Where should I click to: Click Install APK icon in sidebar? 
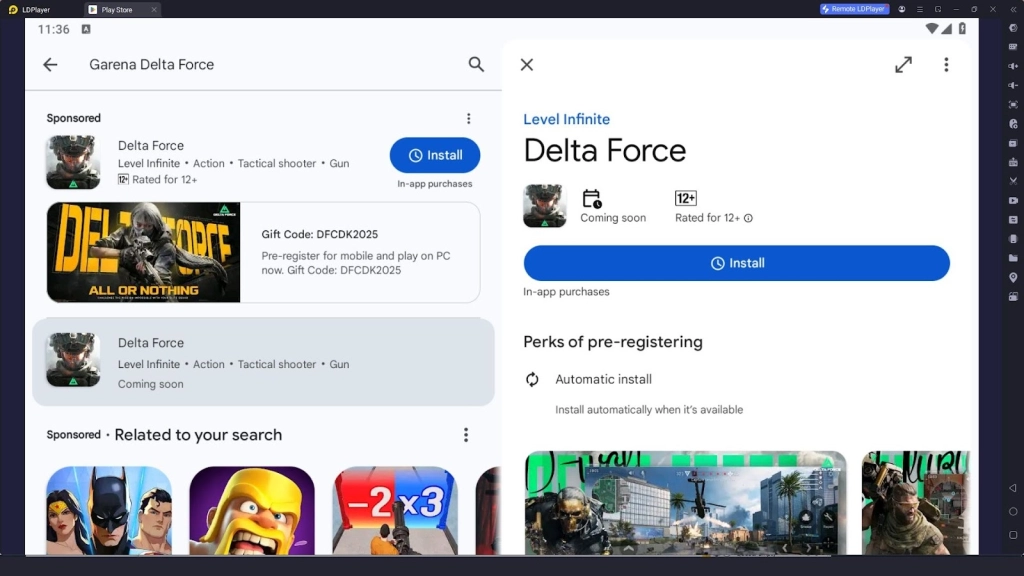coord(1013,162)
